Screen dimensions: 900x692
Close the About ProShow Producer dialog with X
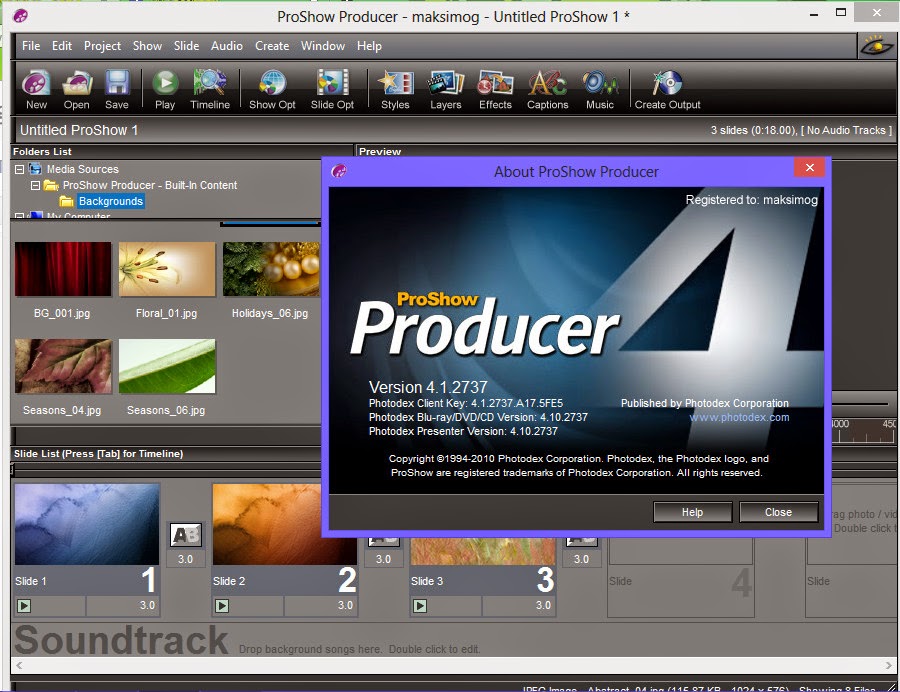pos(810,168)
